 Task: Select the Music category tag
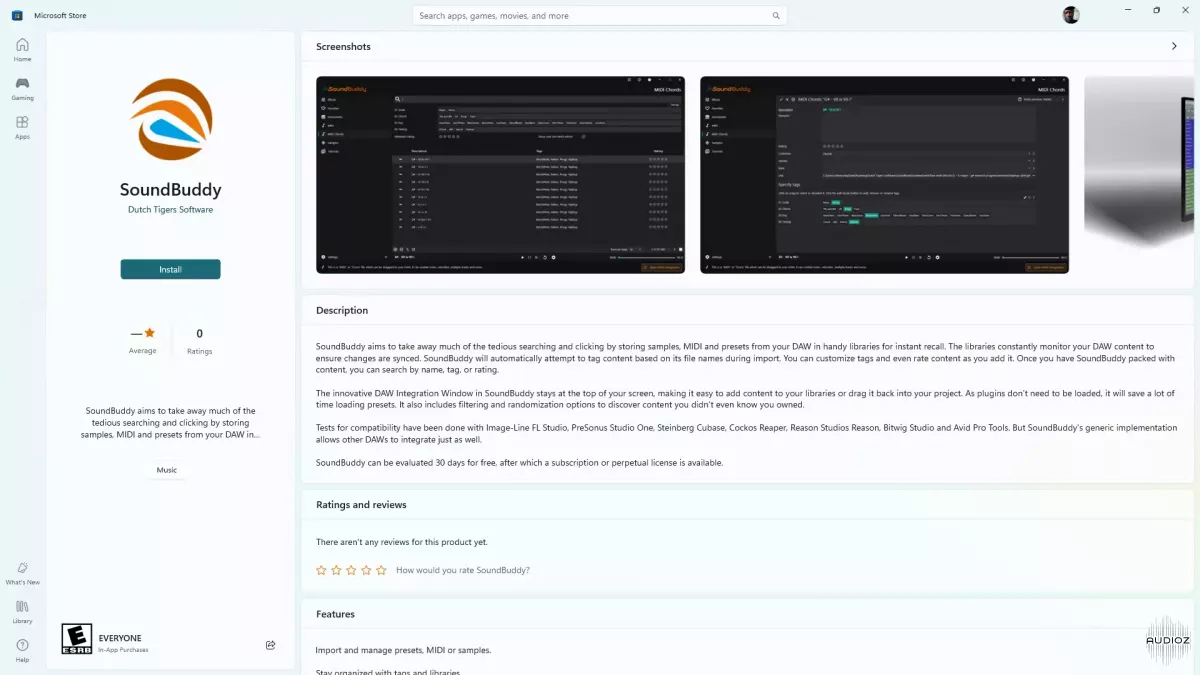click(167, 470)
